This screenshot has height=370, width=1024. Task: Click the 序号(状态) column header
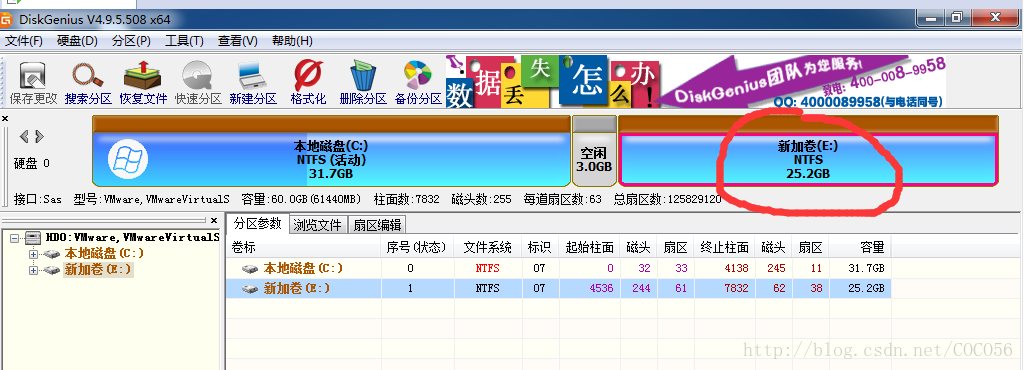(417, 247)
